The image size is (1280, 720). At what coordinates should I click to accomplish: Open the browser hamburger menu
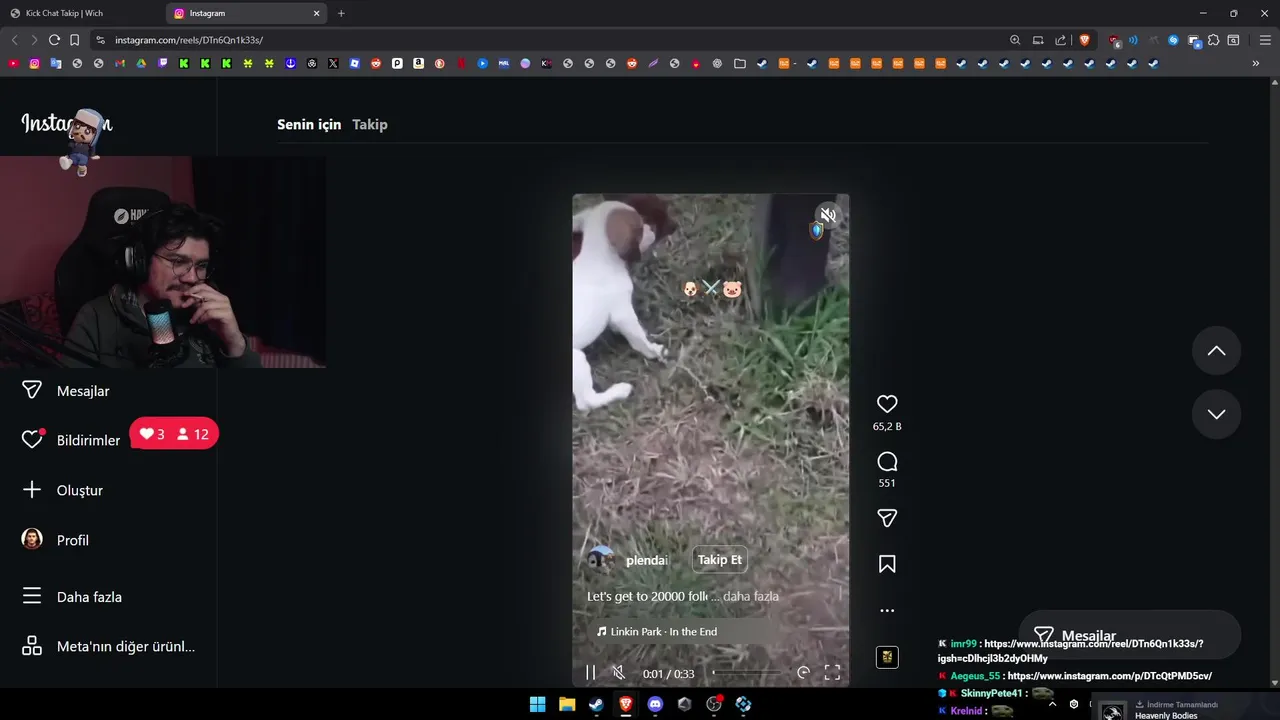1265,40
